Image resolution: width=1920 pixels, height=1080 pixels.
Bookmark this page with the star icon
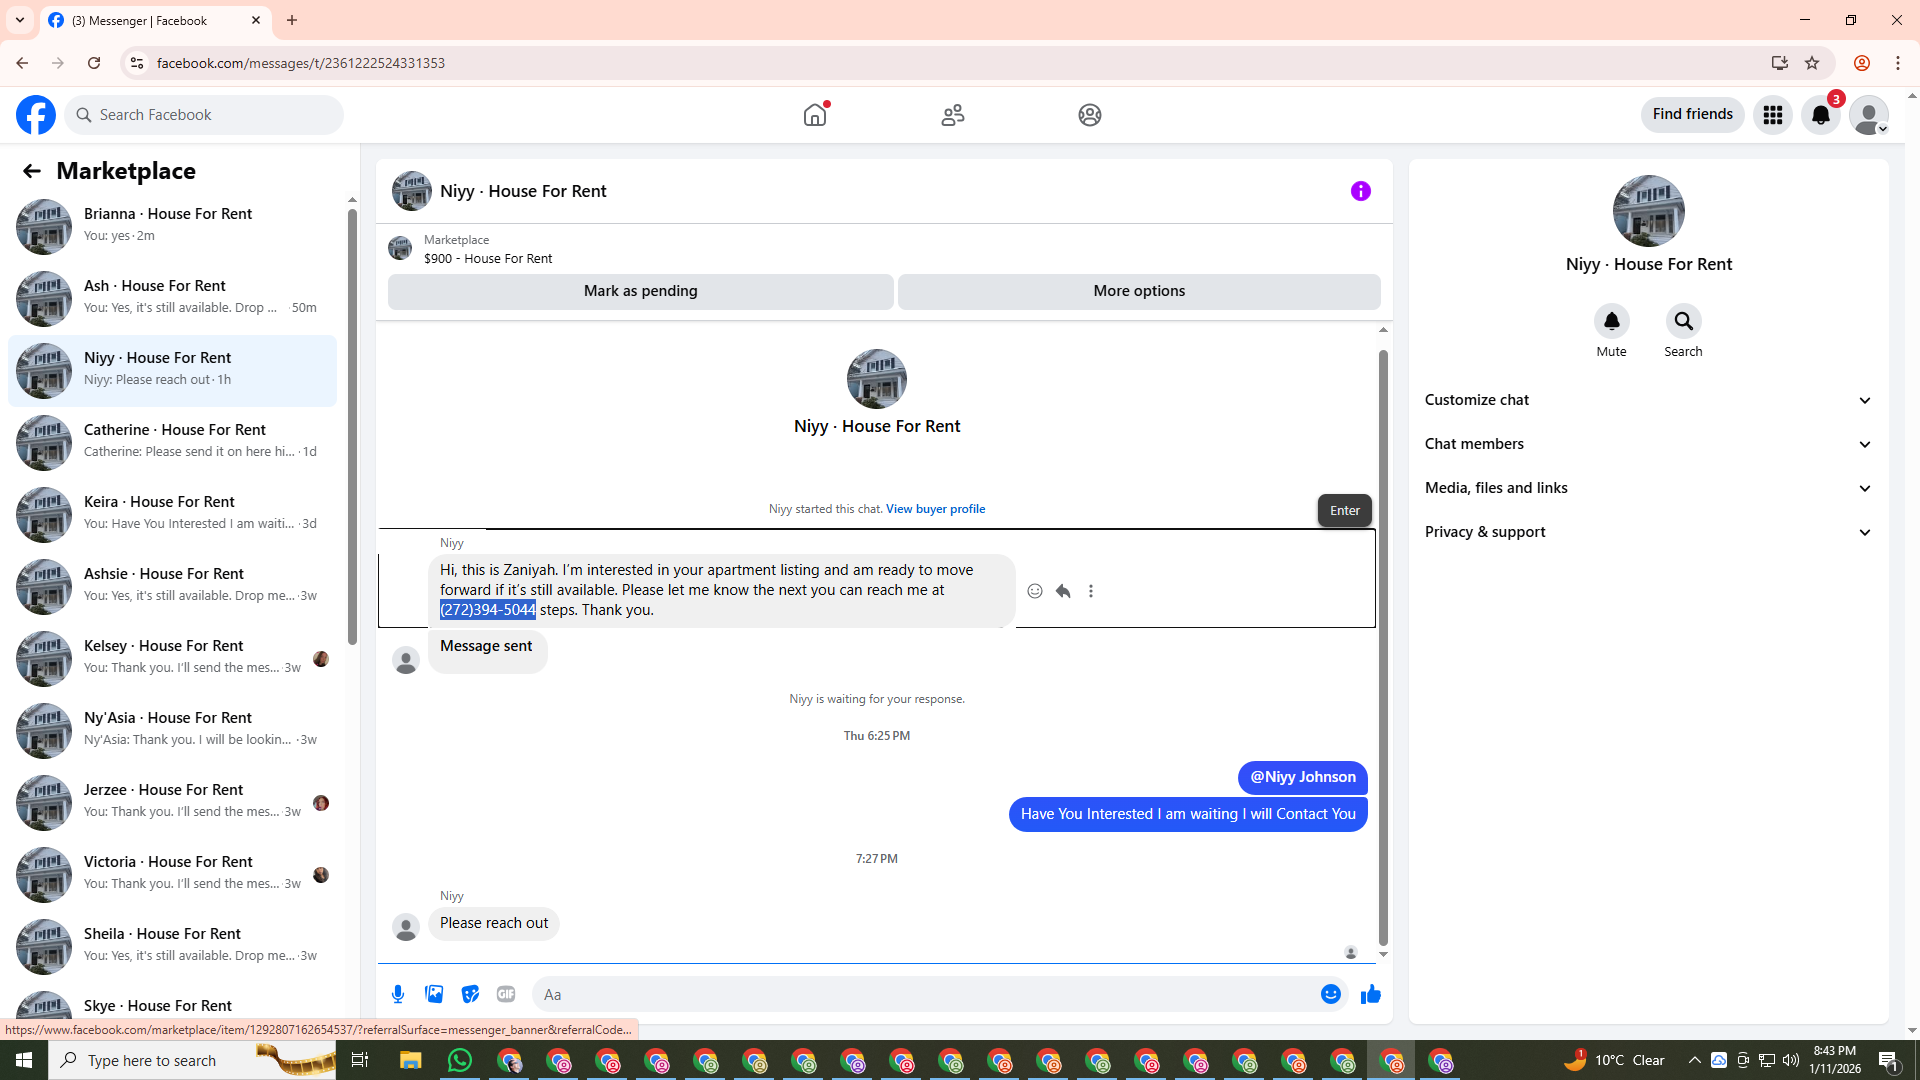[x=1812, y=63]
